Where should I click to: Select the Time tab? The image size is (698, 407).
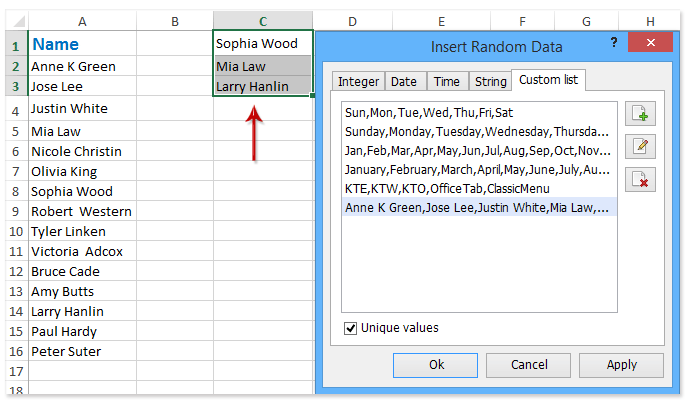point(447,82)
